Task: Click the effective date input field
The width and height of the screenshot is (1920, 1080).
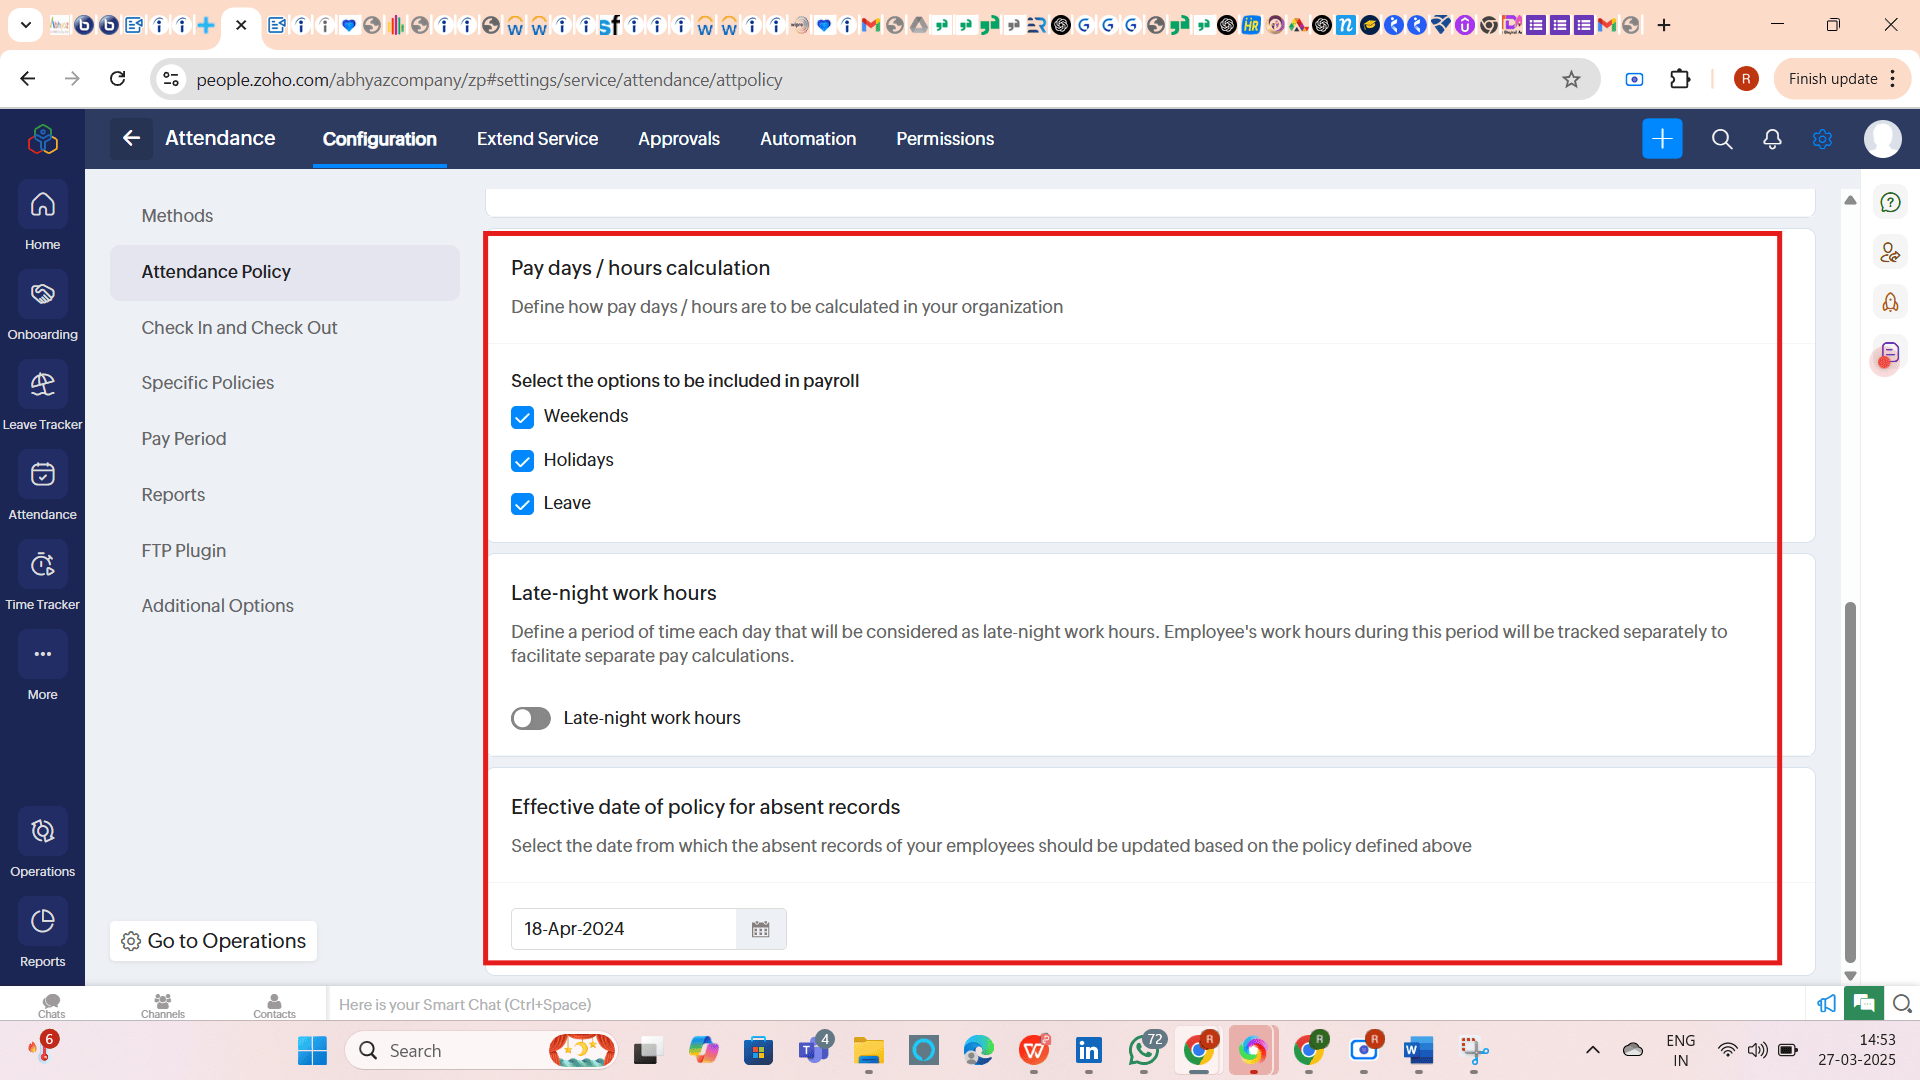Action: [x=624, y=929]
